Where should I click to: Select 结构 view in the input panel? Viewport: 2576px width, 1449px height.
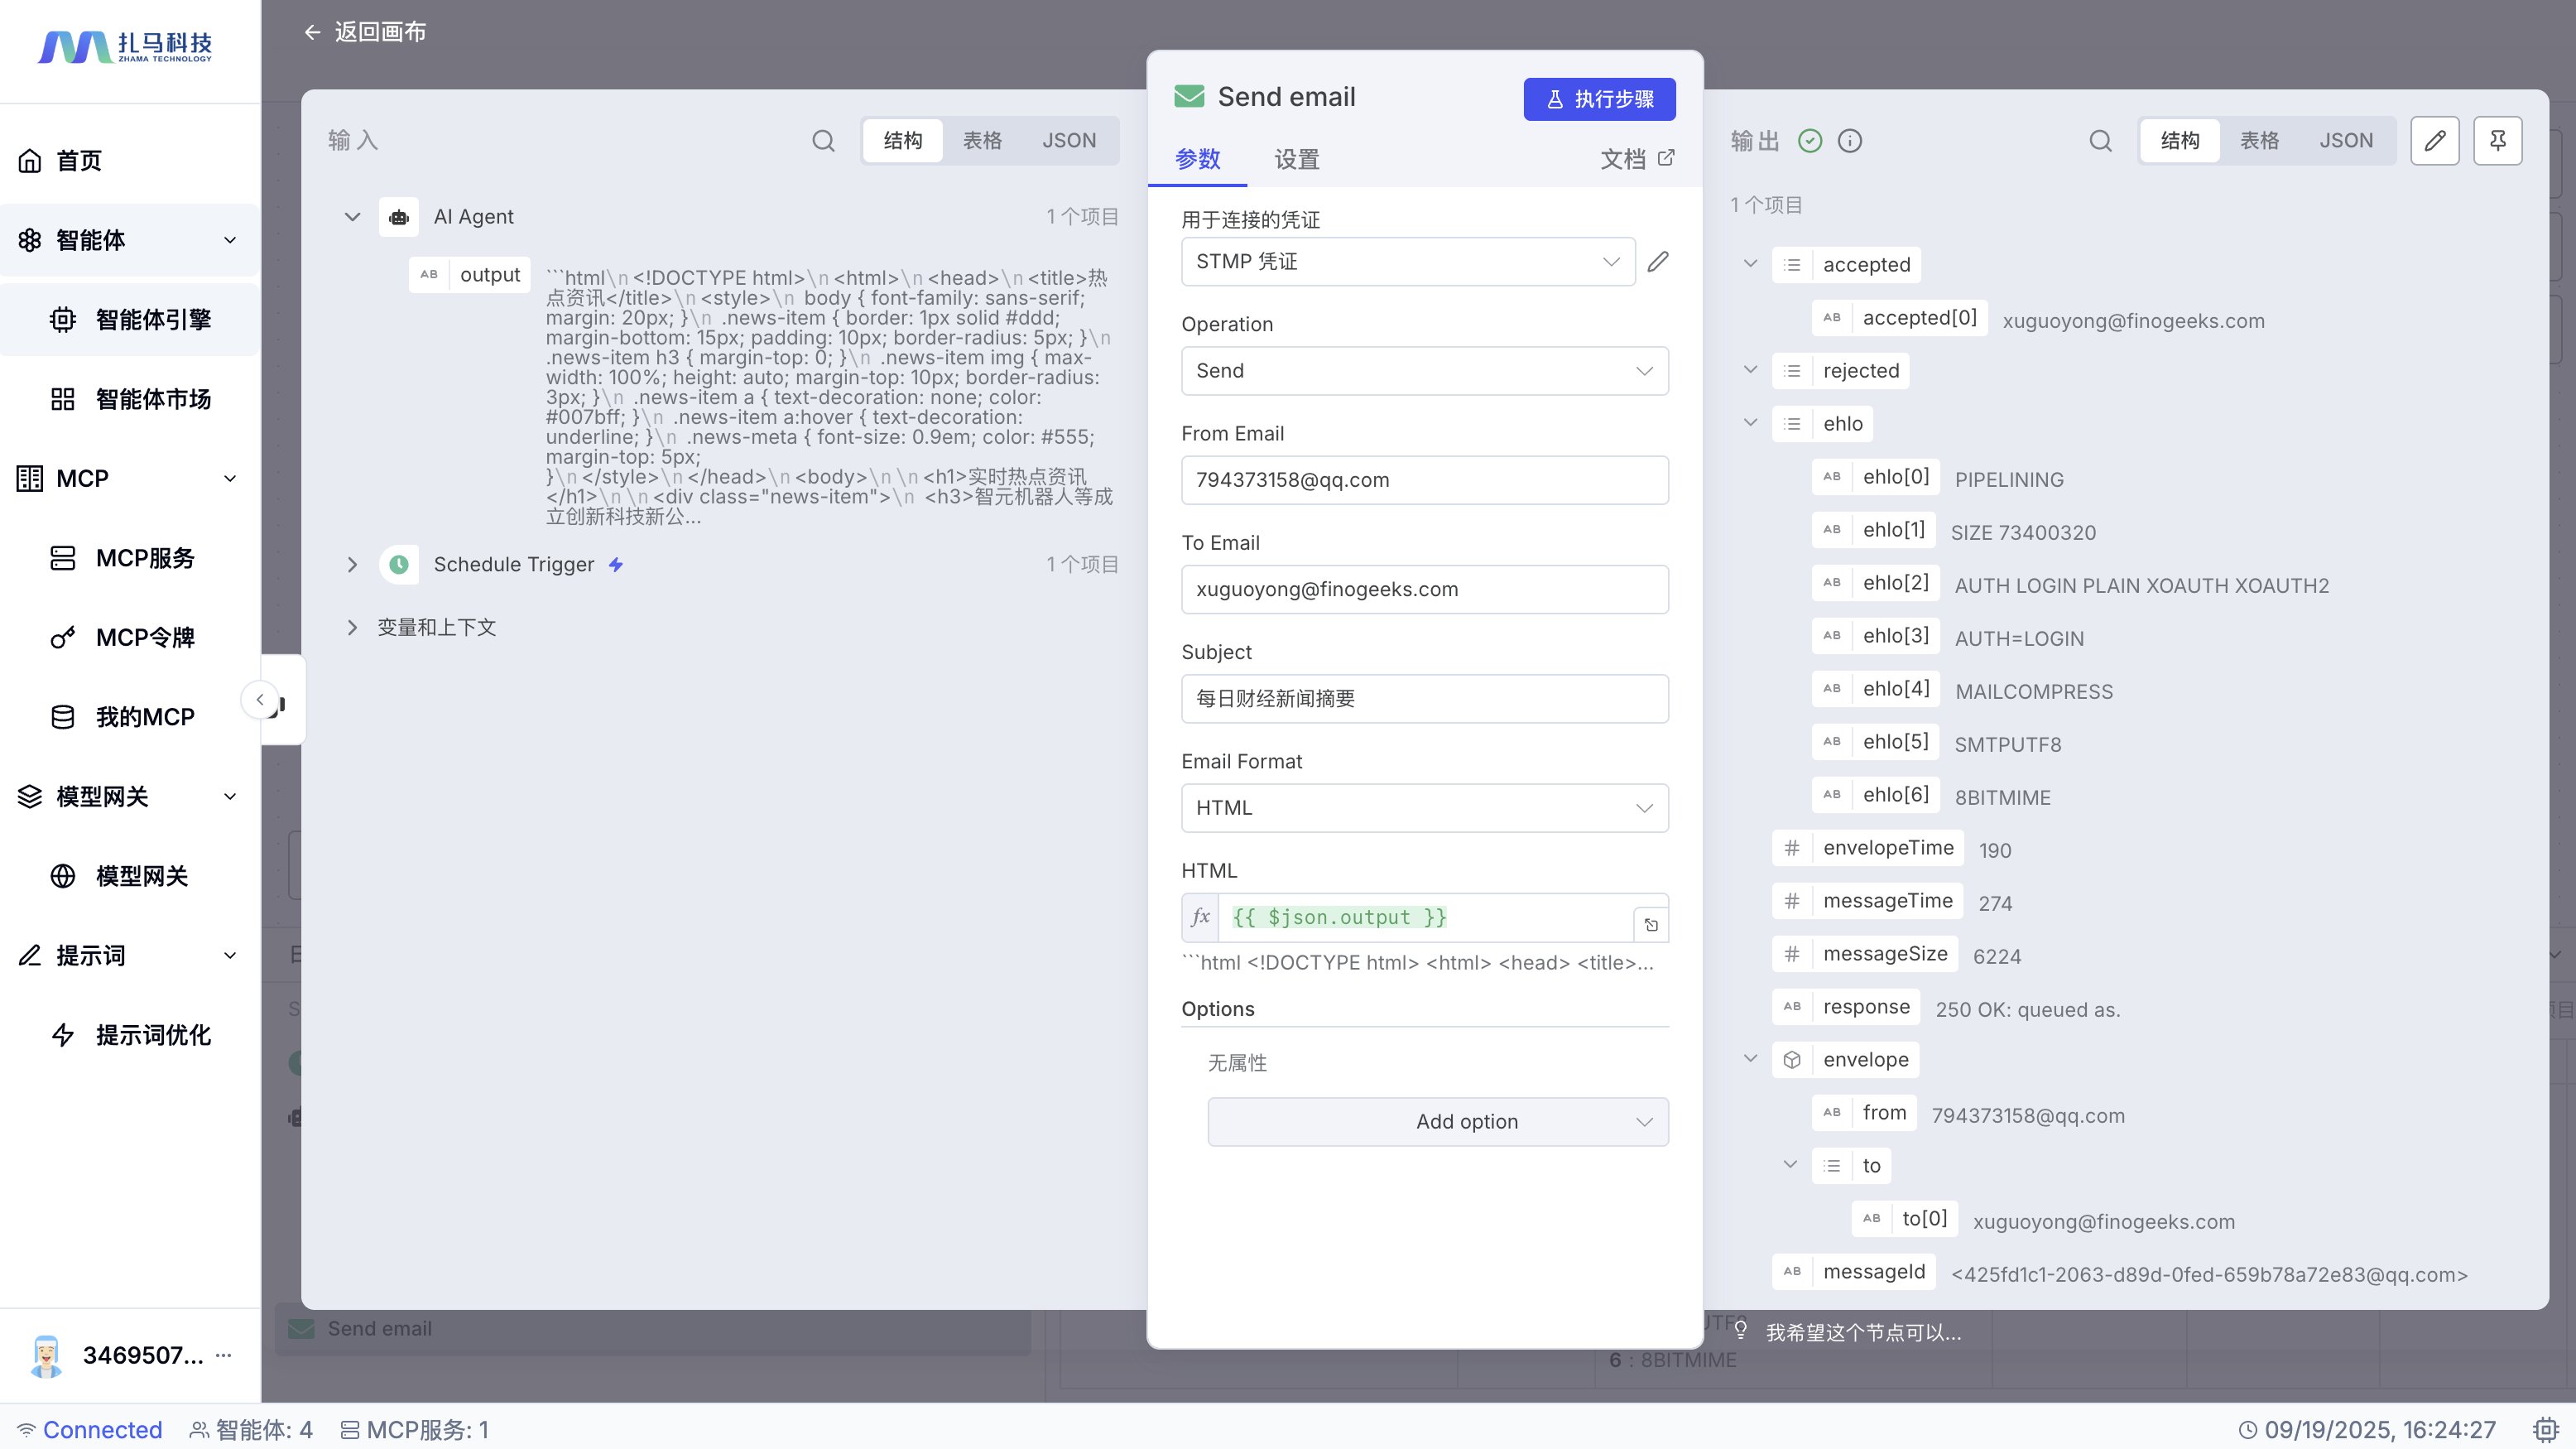pyautogui.click(x=902, y=141)
